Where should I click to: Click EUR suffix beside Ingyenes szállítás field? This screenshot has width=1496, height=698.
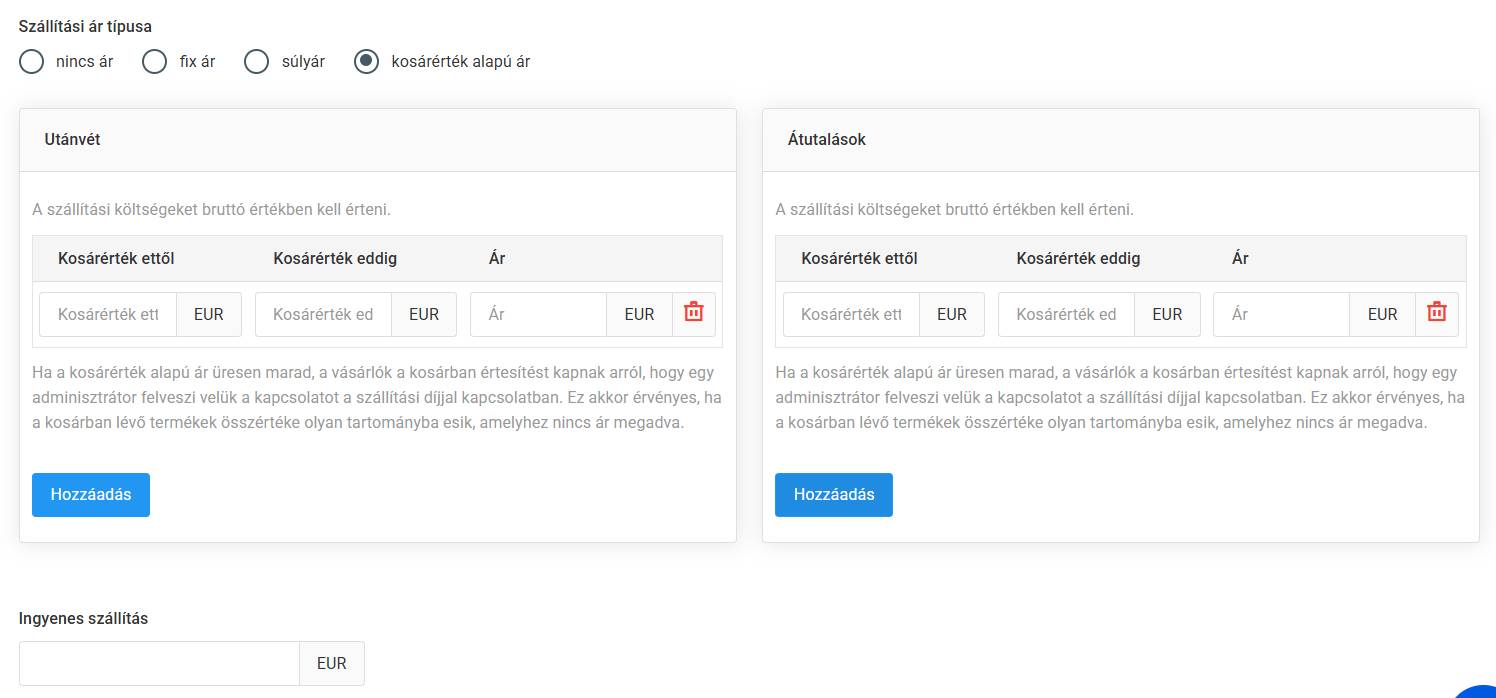(x=332, y=663)
